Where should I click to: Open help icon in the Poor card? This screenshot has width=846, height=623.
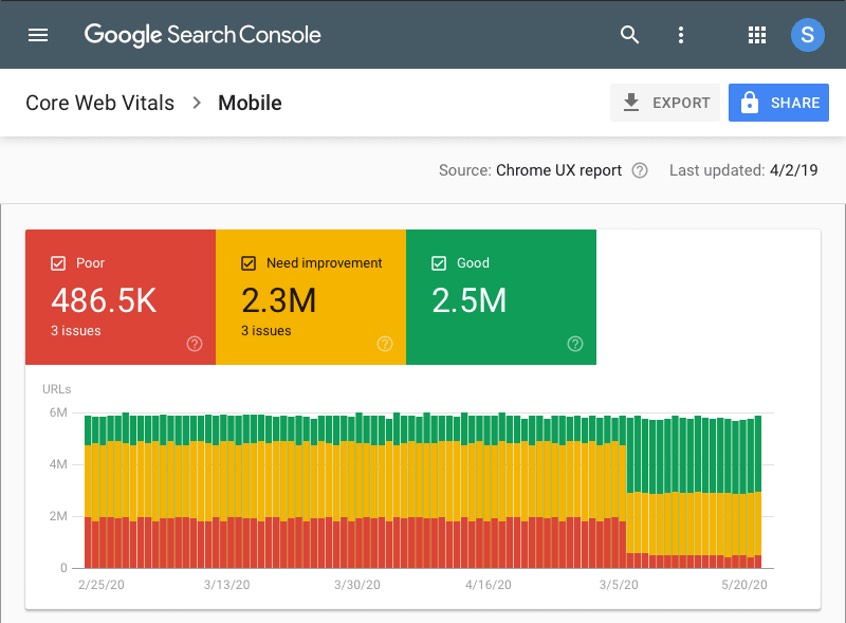pyautogui.click(x=194, y=344)
